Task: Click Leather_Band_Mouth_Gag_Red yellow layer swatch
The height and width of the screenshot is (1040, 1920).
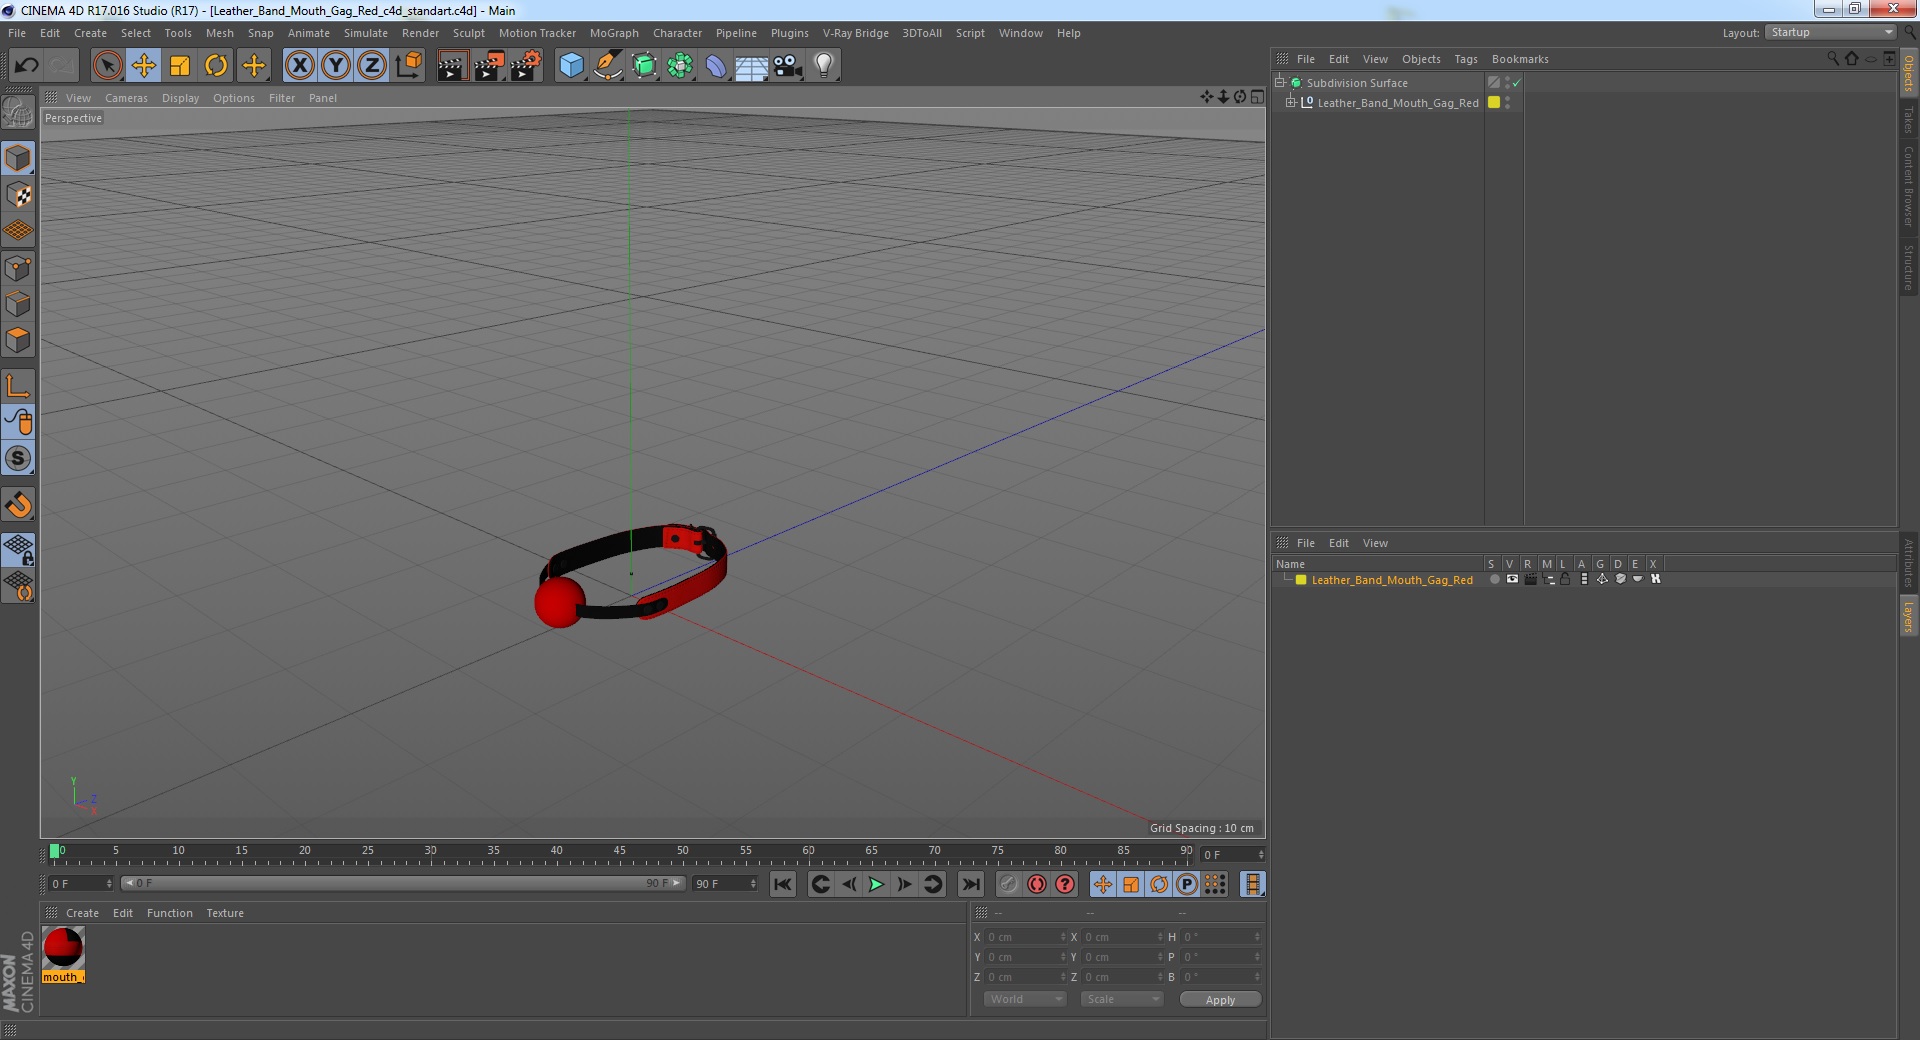Action: 1494,103
